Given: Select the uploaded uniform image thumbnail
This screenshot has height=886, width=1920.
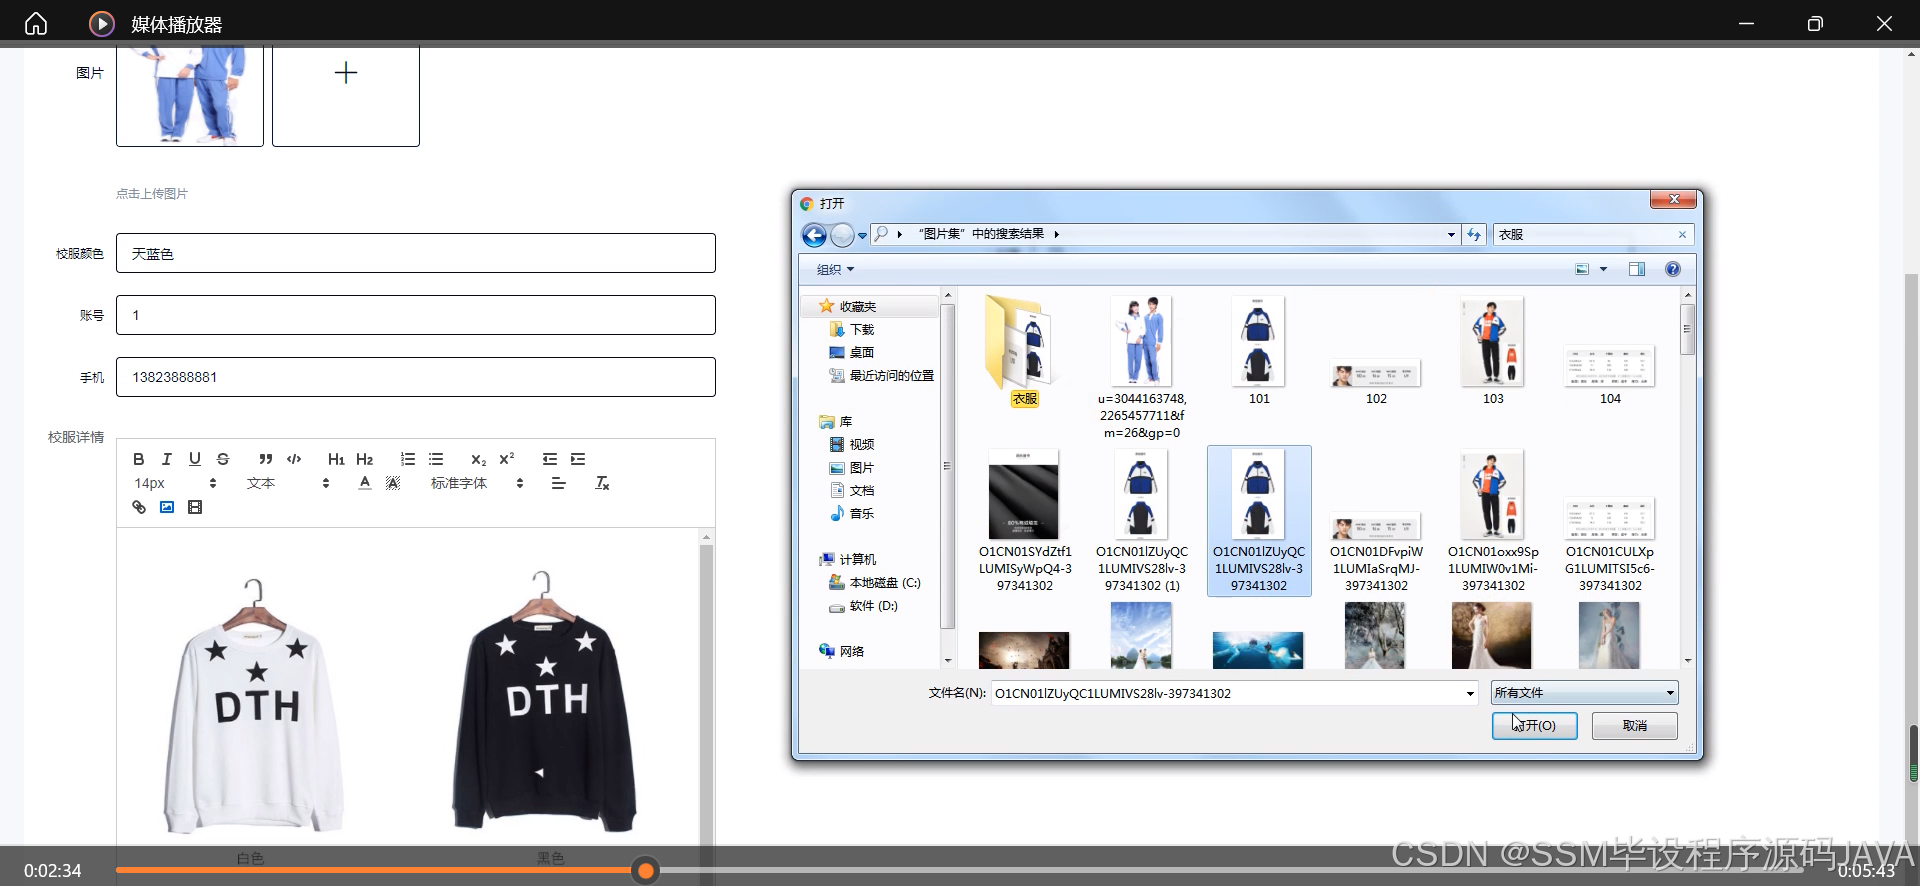Looking at the screenshot, I should coord(190,95).
